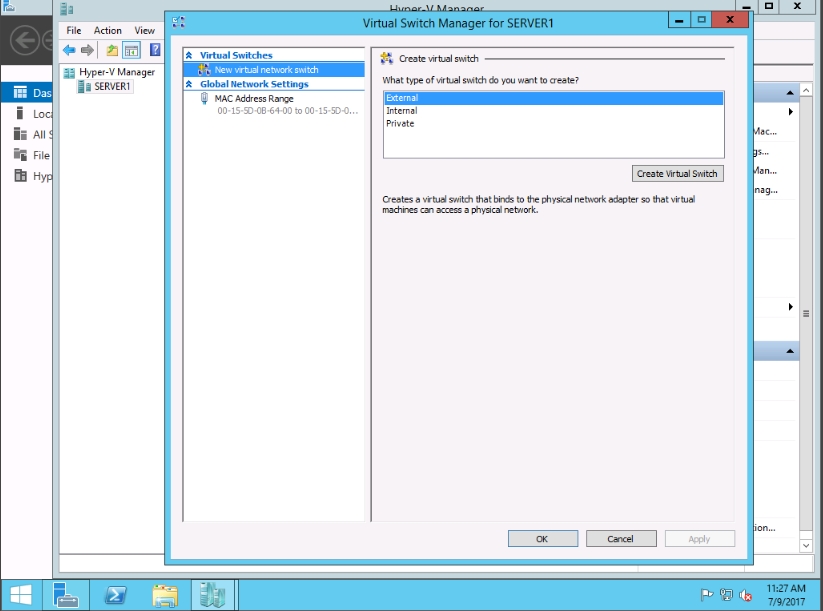Open the Action menu

(x=107, y=31)
